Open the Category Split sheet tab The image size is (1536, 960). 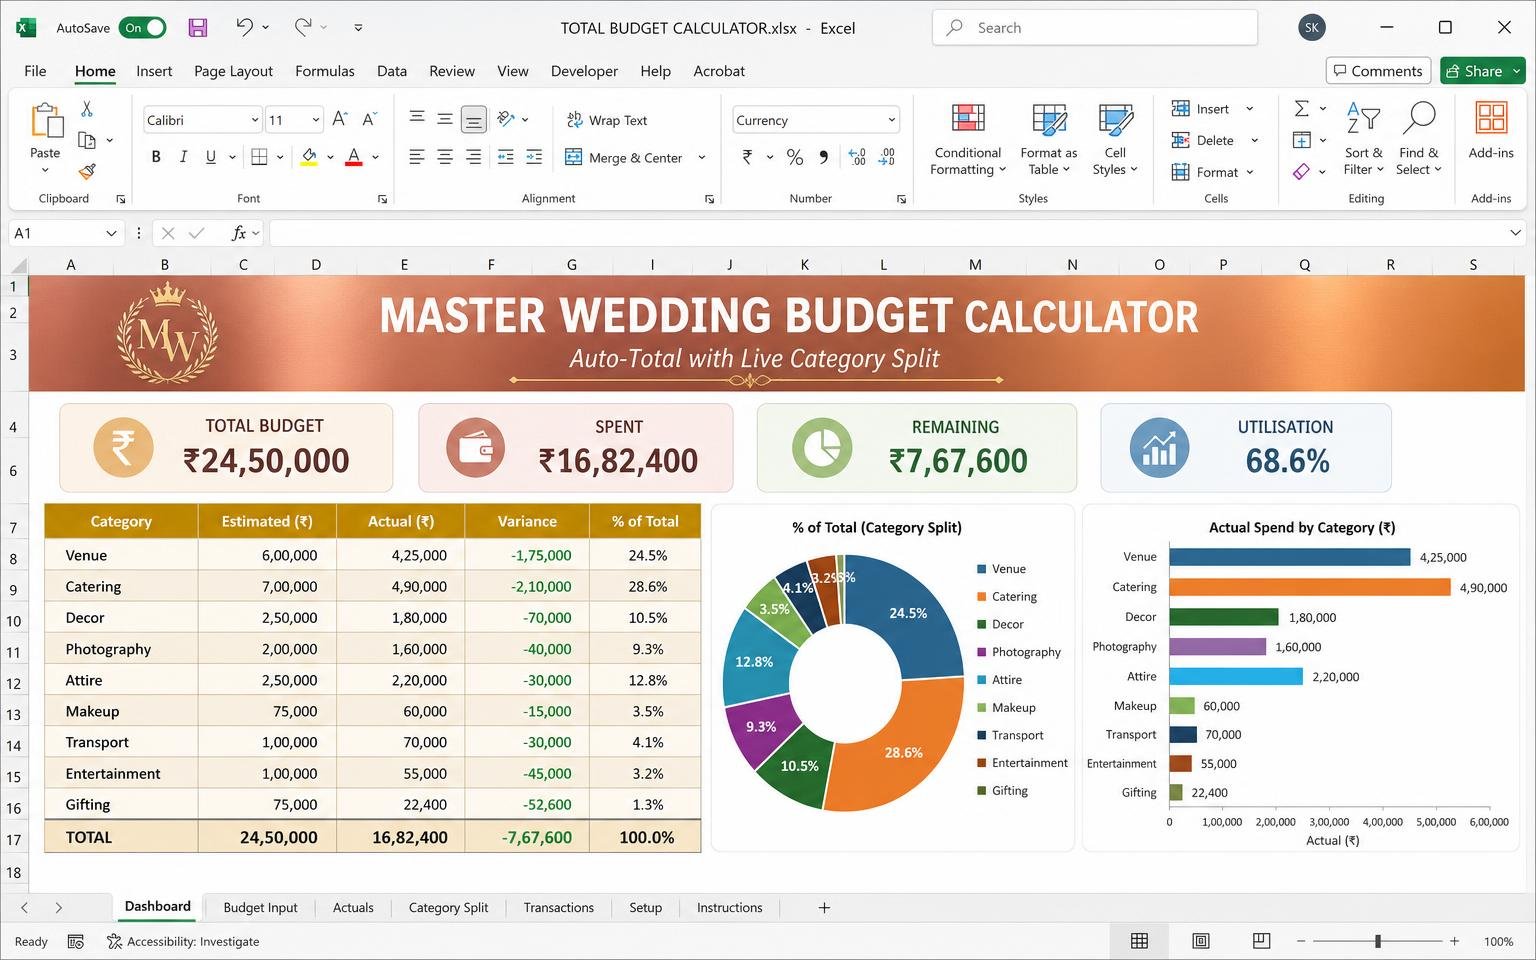448,908
